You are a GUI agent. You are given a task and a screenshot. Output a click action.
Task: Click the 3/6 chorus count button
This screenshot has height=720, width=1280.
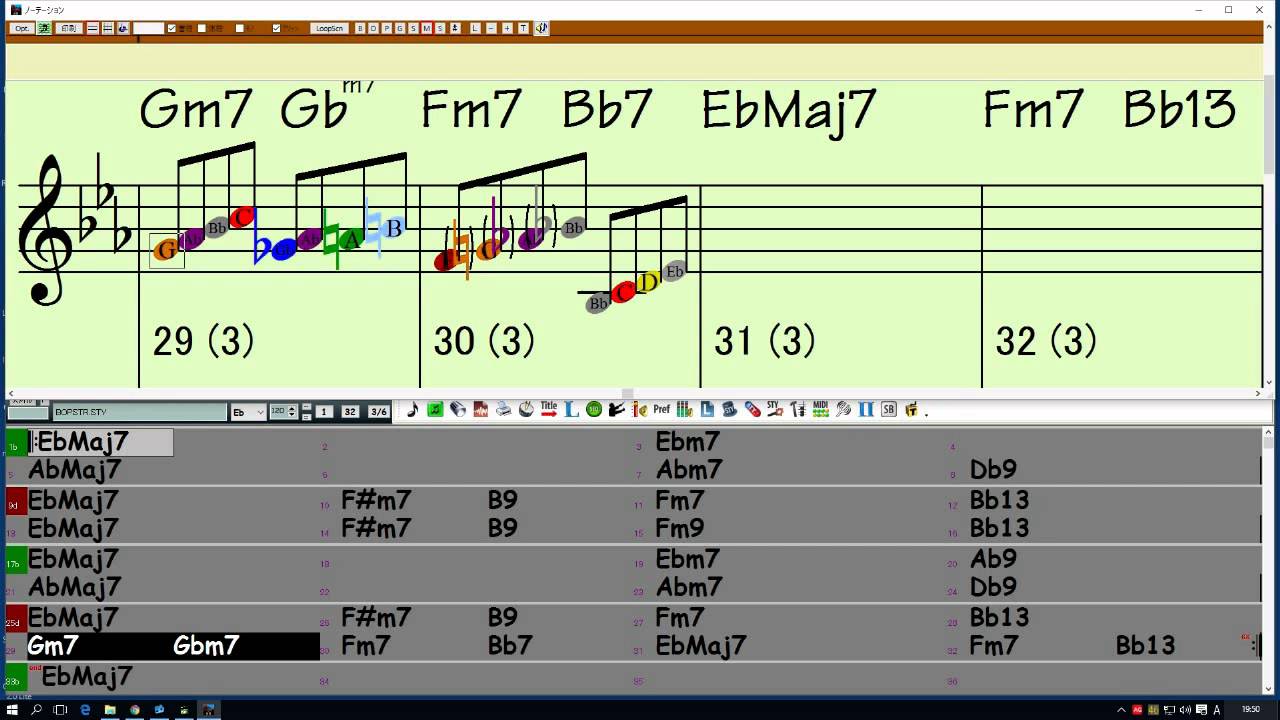click(x=378, y=412)
